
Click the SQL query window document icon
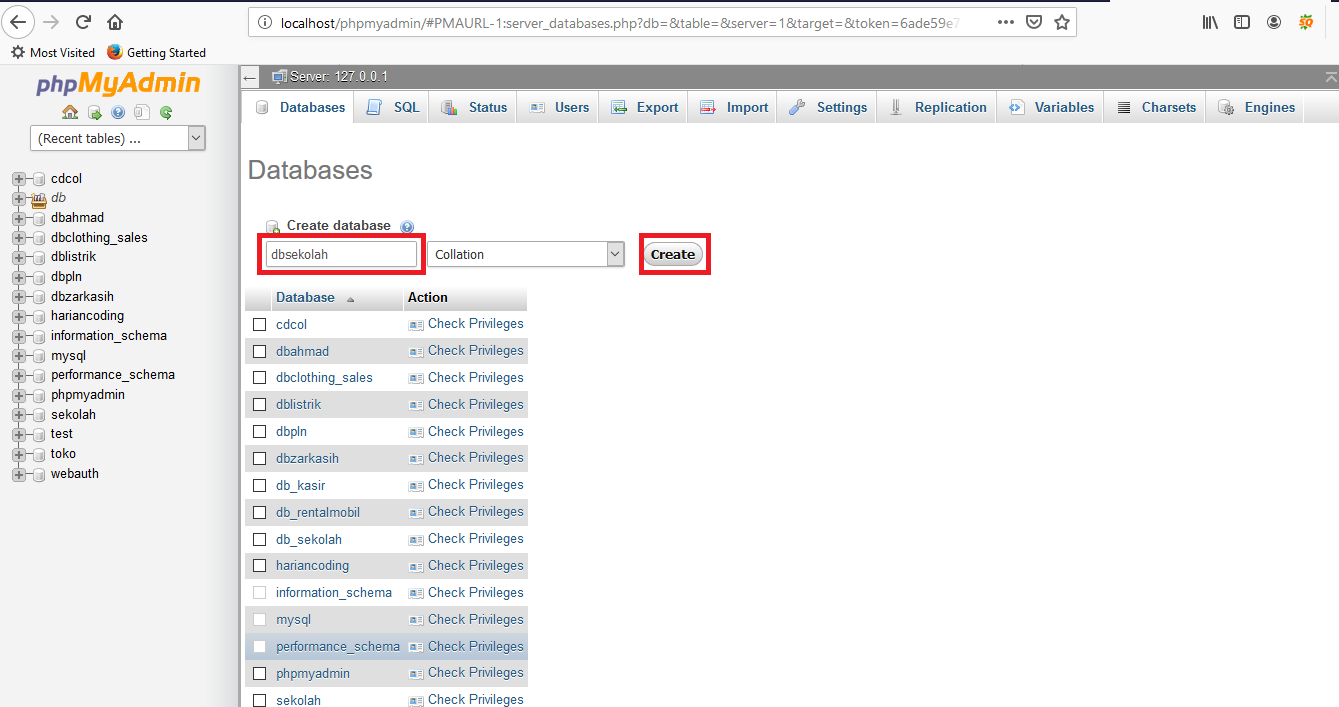(142, 112)
